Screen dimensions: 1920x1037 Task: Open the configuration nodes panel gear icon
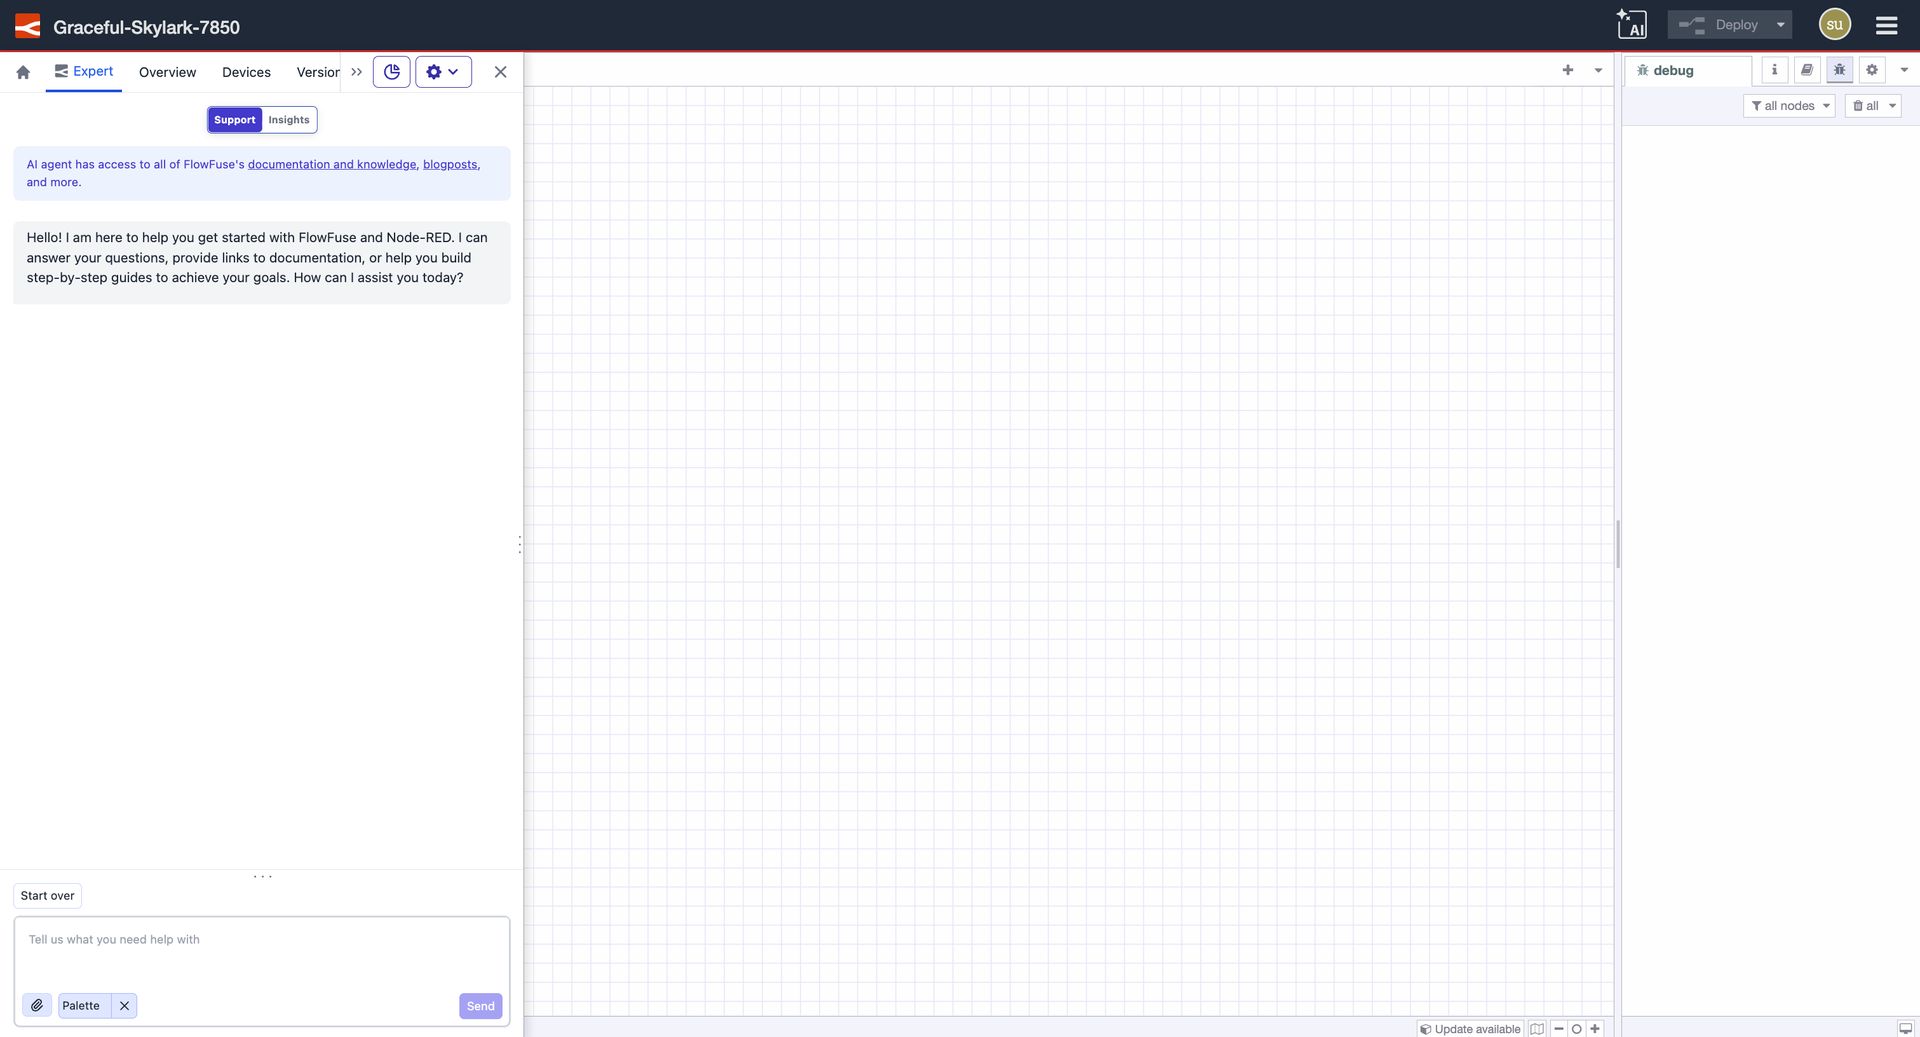pos(1872,70)
